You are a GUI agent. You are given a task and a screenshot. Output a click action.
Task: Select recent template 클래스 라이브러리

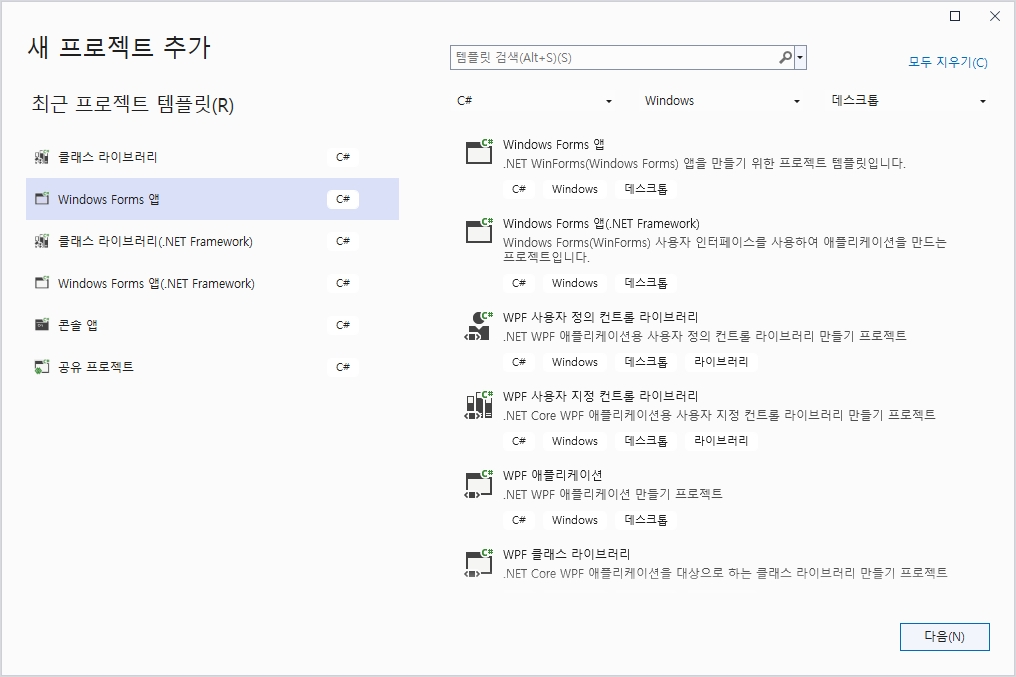(213, 157)
